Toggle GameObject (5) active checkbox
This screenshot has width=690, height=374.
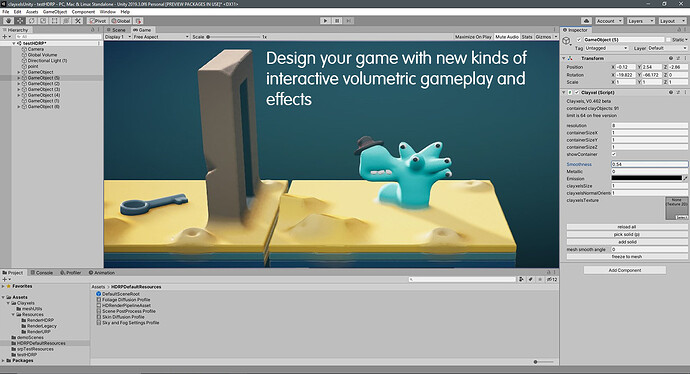(579, 40)
